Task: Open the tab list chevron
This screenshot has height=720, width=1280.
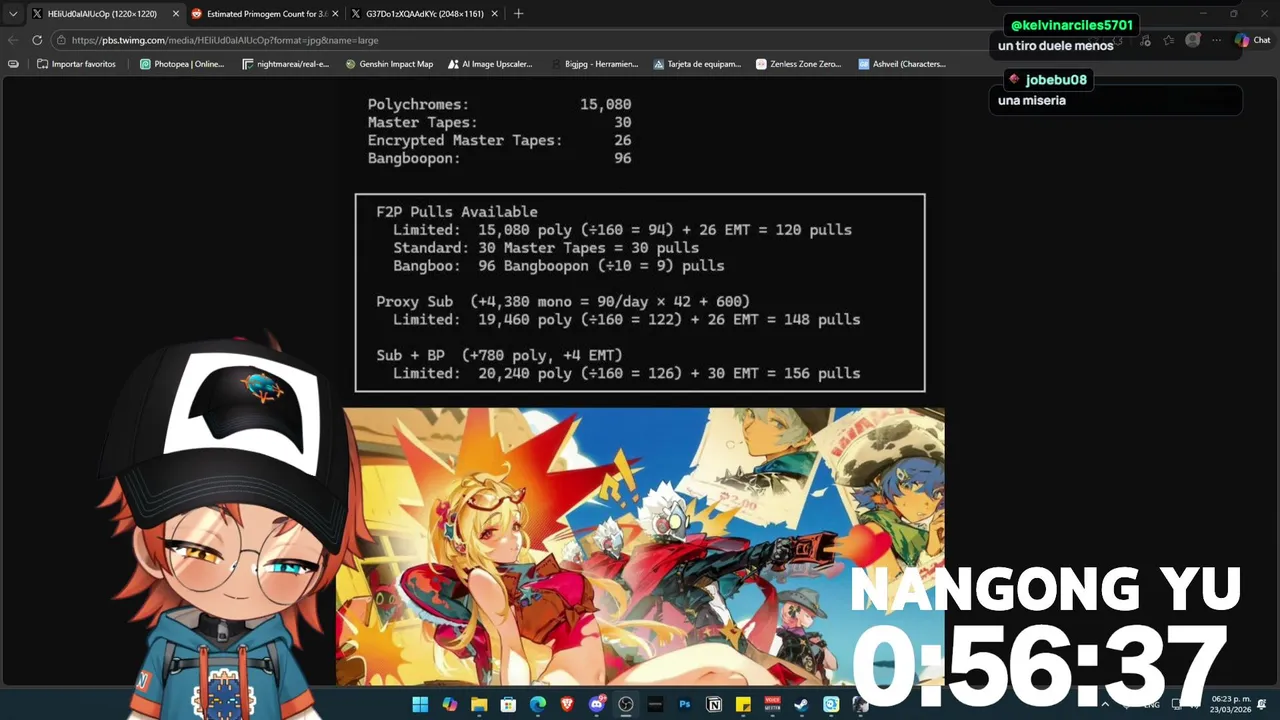Action: coord(13,14)
